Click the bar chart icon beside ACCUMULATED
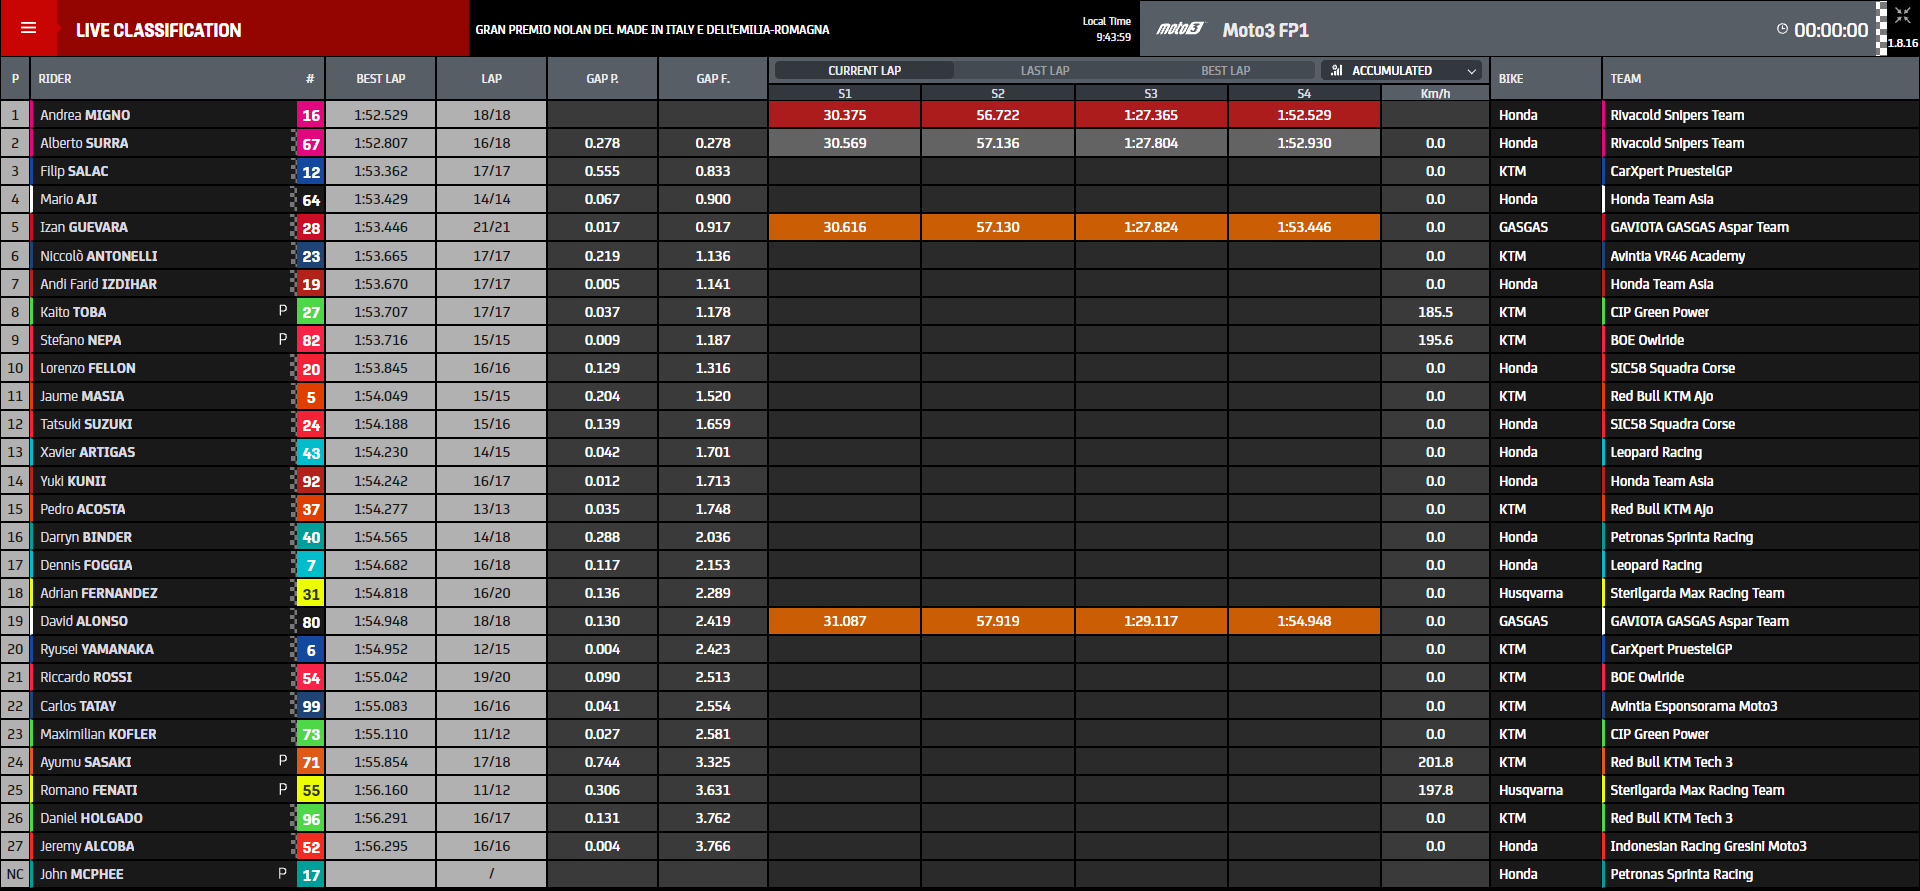 tap(1337, 70)
